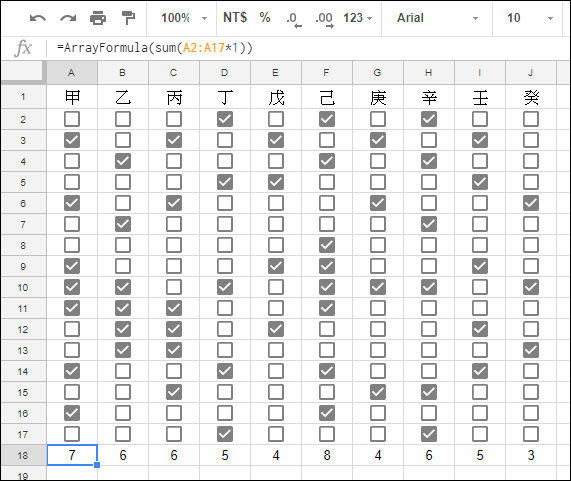Image resolution: width=571 pixels, height=481 pixels.
Task: Open the 100% zoom dropdown
Action: (184, 18)
